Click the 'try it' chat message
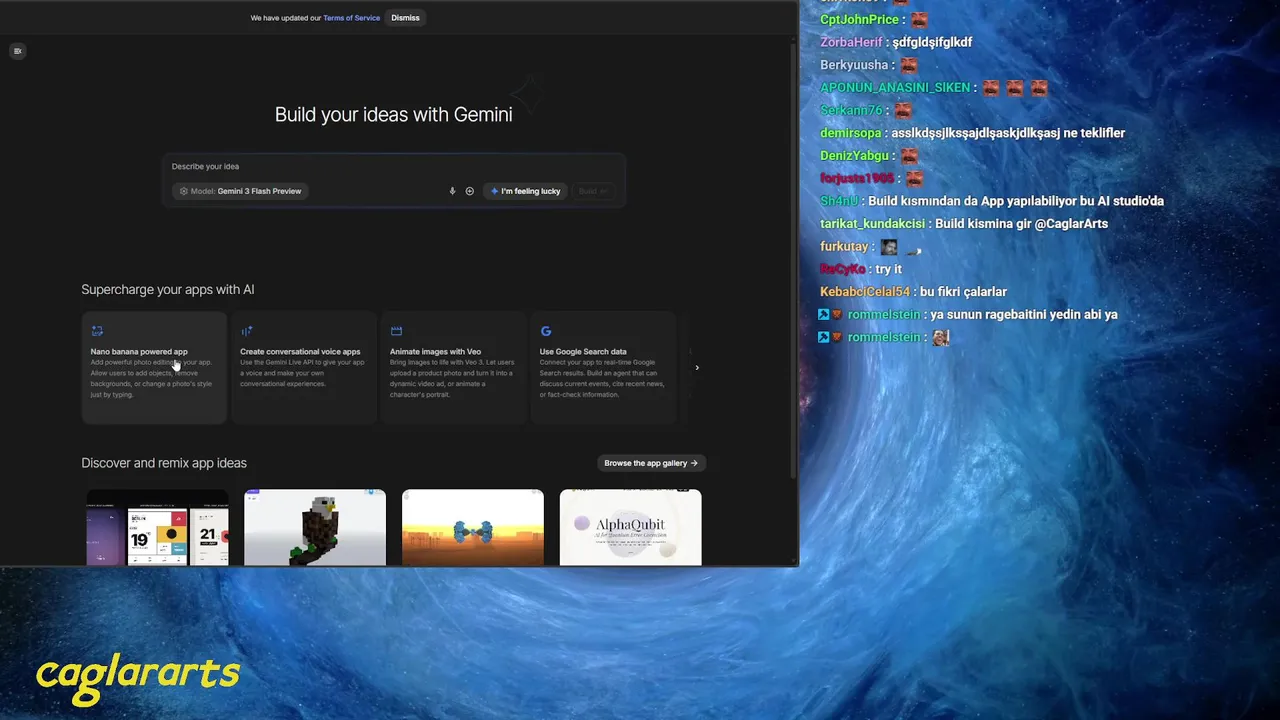Image resolution: width=1280 pixels, height=720 pixels. 888,269
